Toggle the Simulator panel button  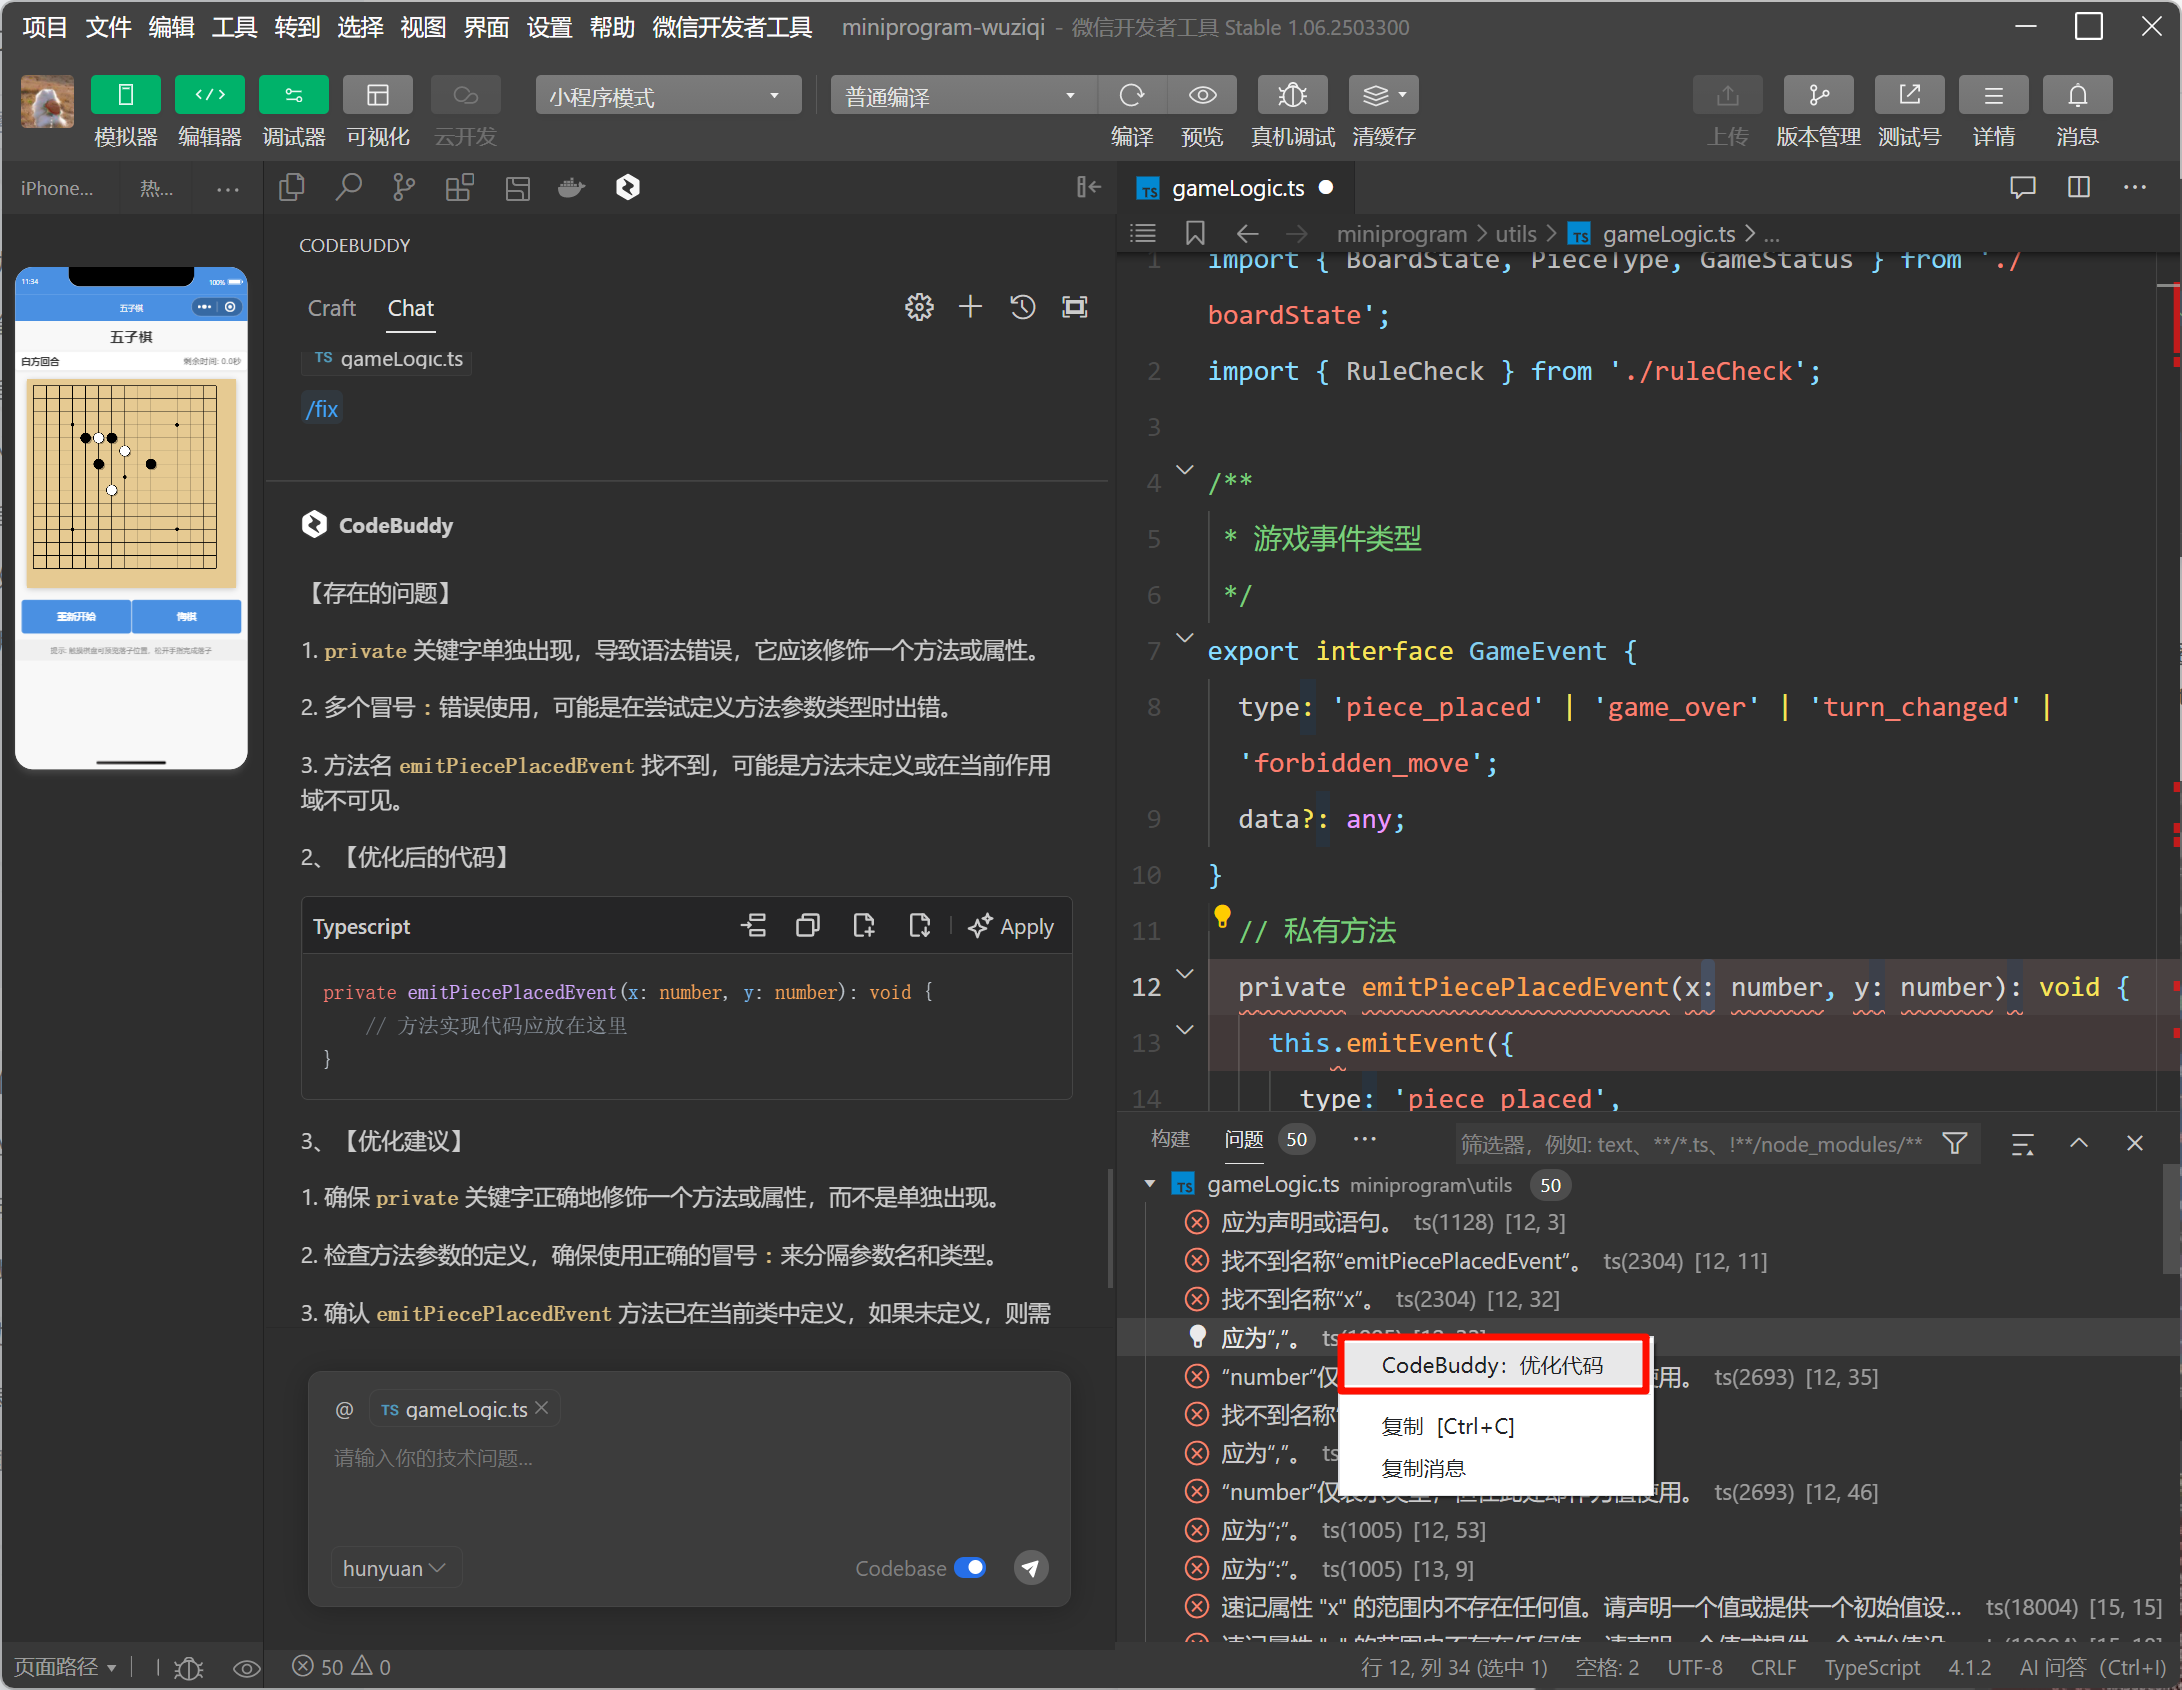pos(126,95)
